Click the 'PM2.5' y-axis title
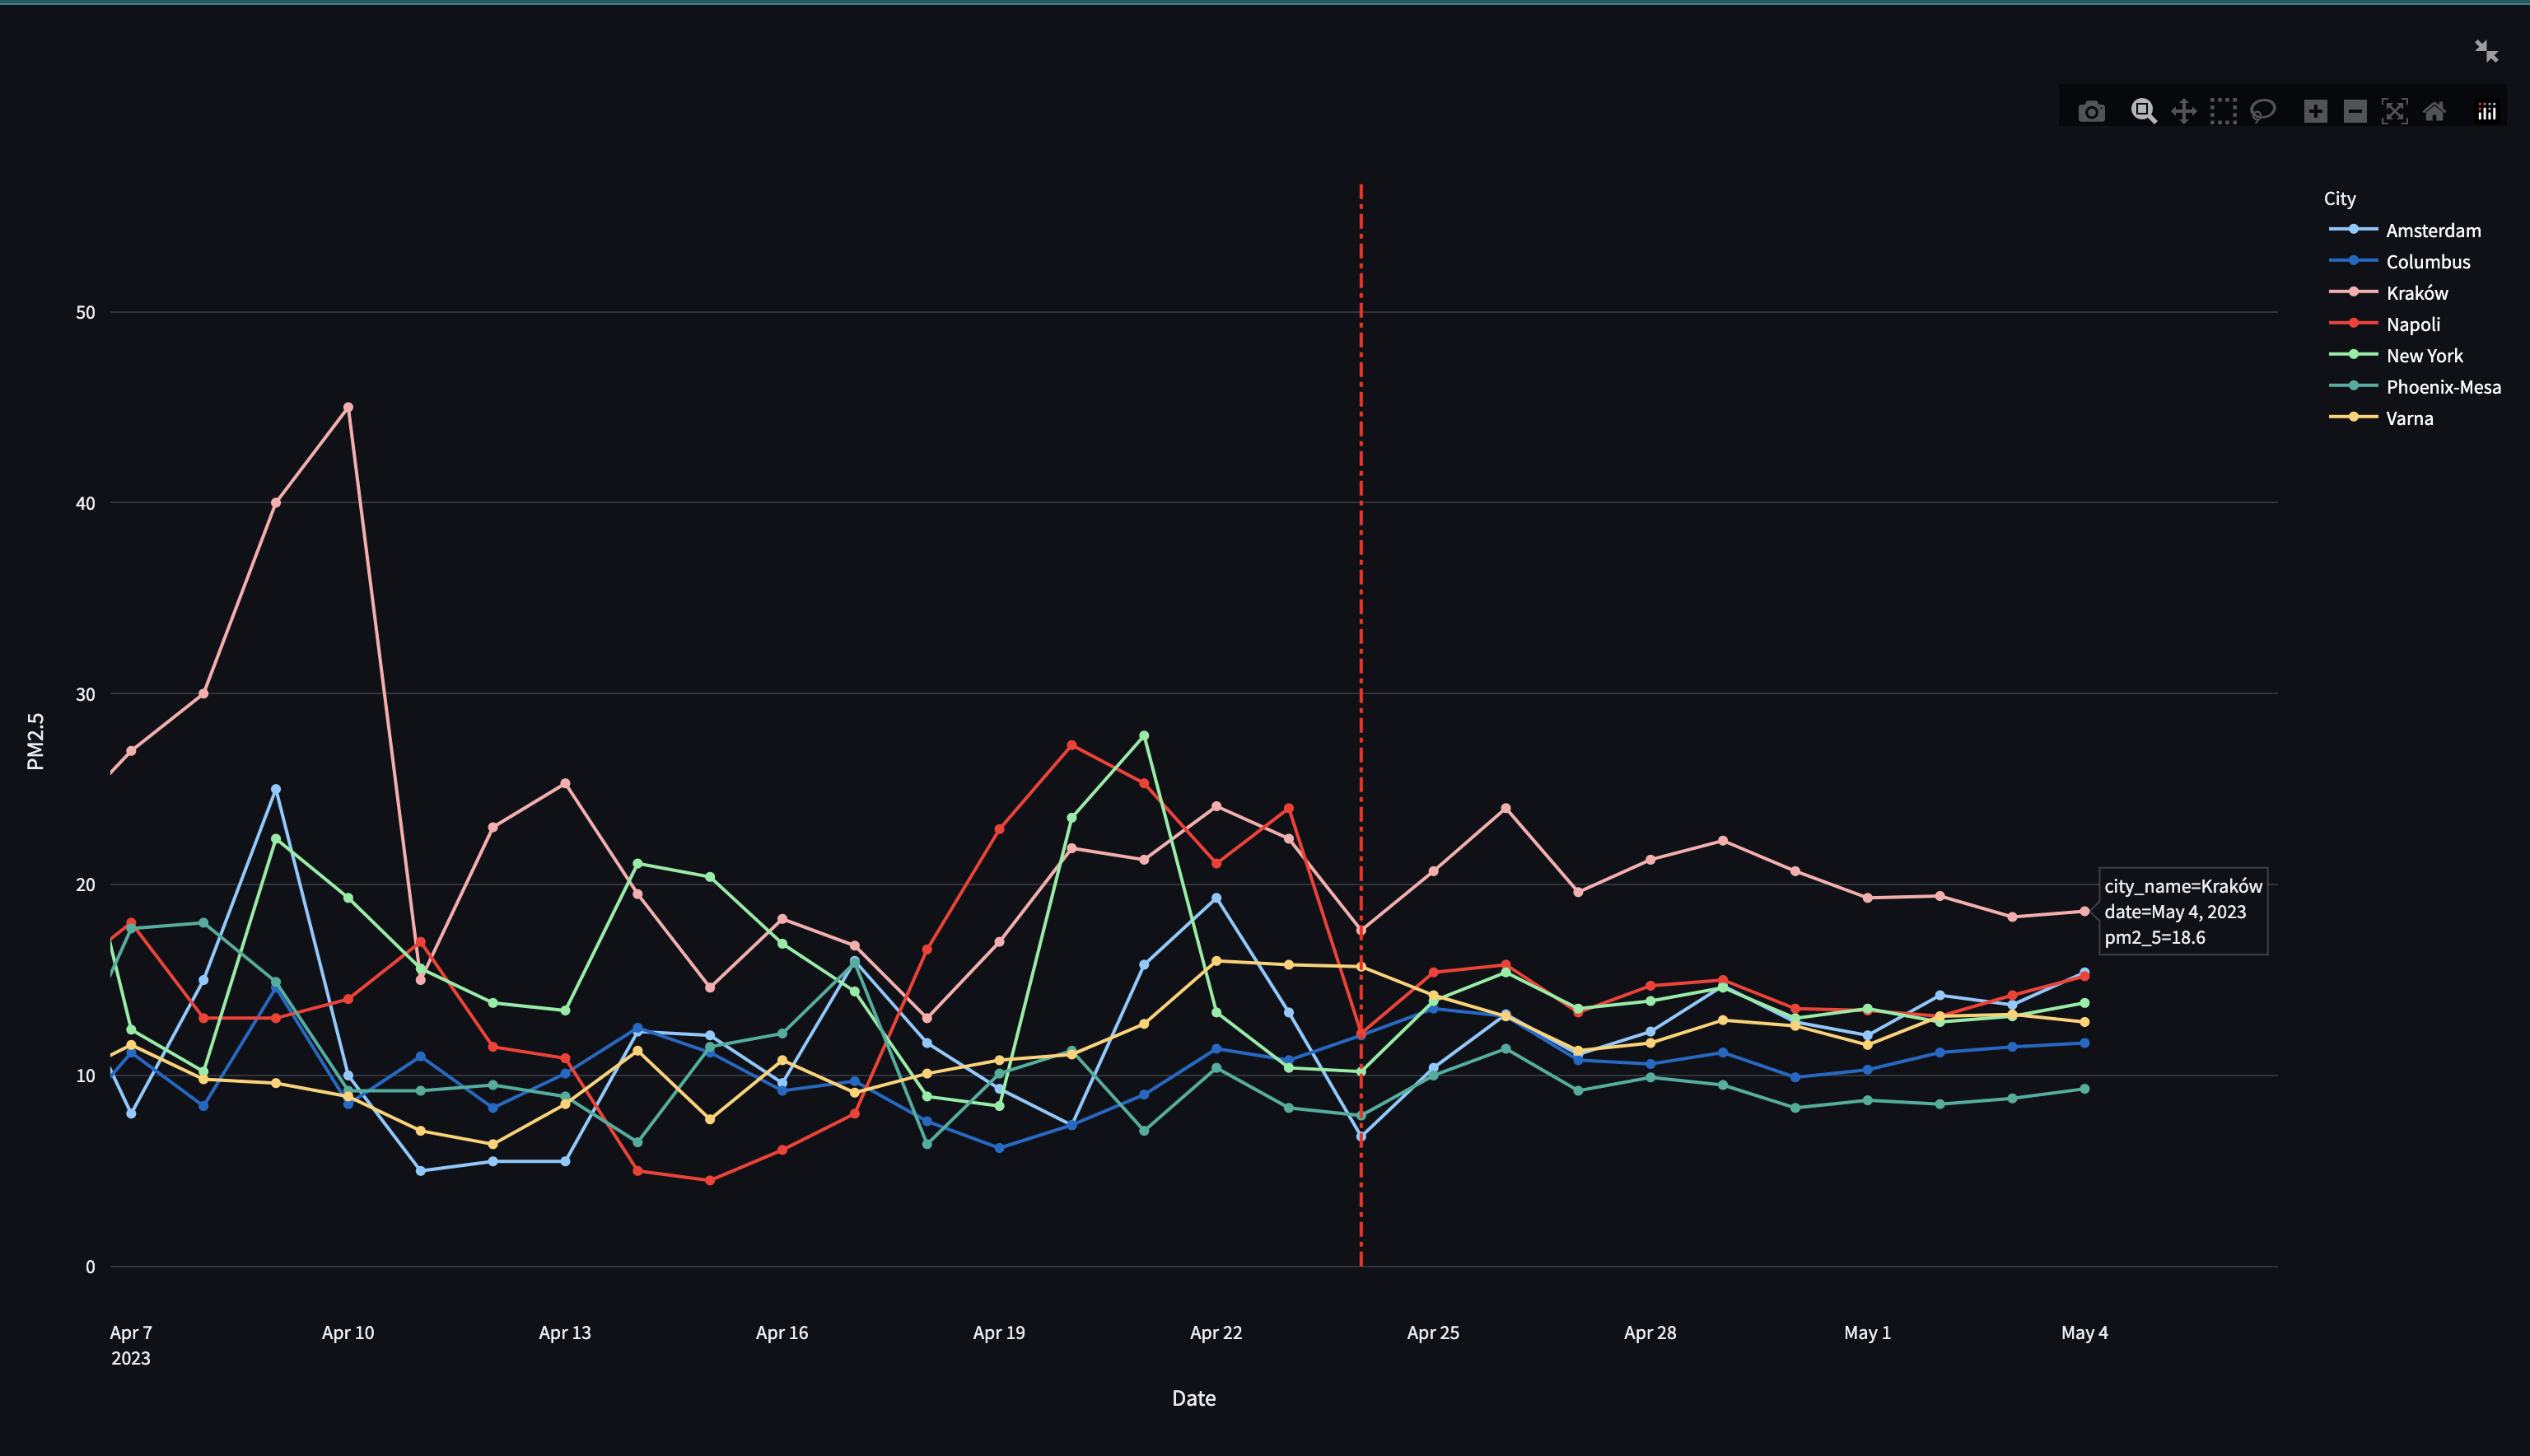Image resolution: width=2530 pixels, height=1456 pixels. [x=36, y=741]
